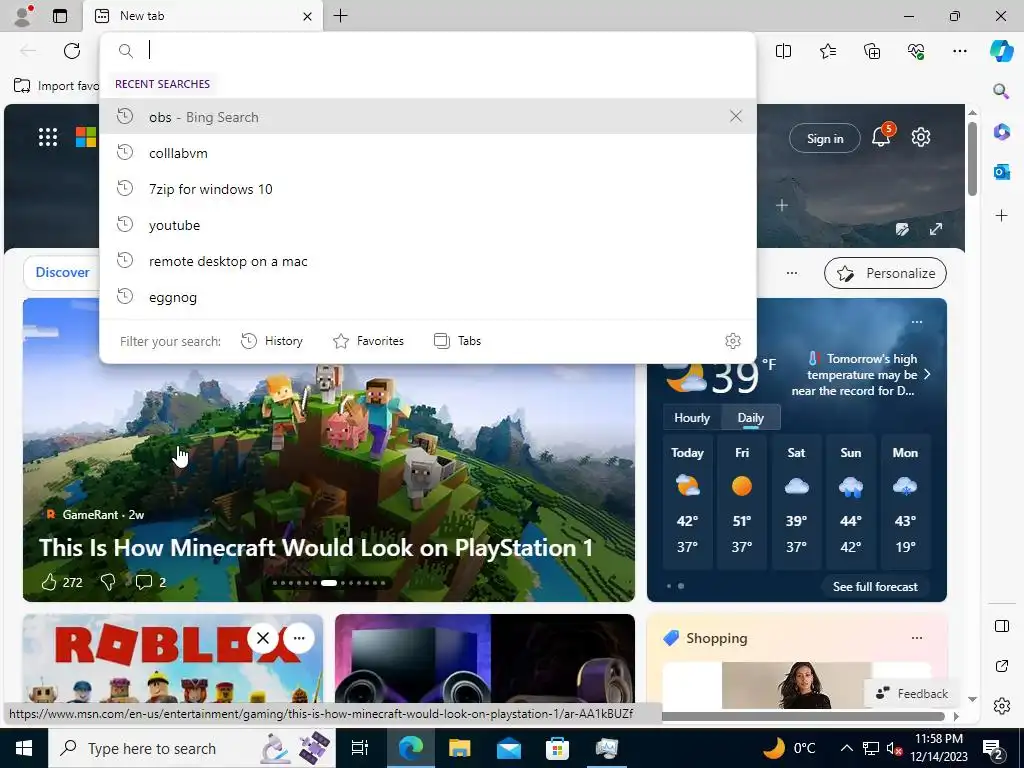The height and width of the screenshot is (768, 1024).
Task: Open the MSN app launcher grid
Action: tap(48, 137)
